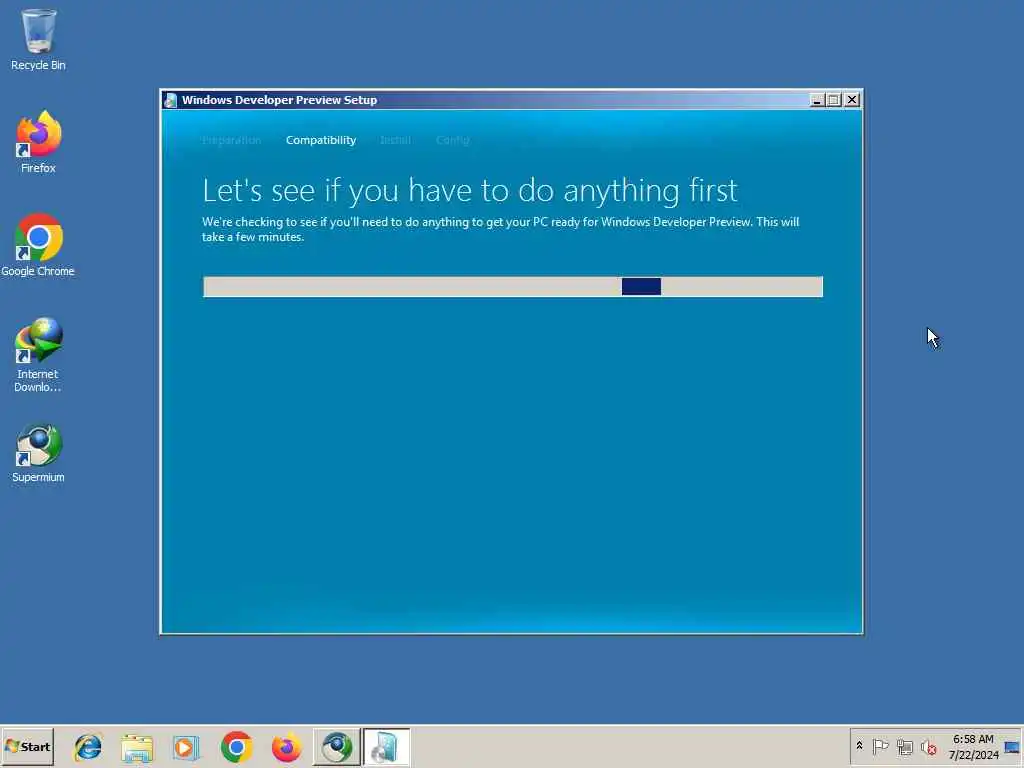The height and width of the screenshot is (768, 1024).
Task: Select the Internet Download Manager desktop shortcut
Action: 38,355
